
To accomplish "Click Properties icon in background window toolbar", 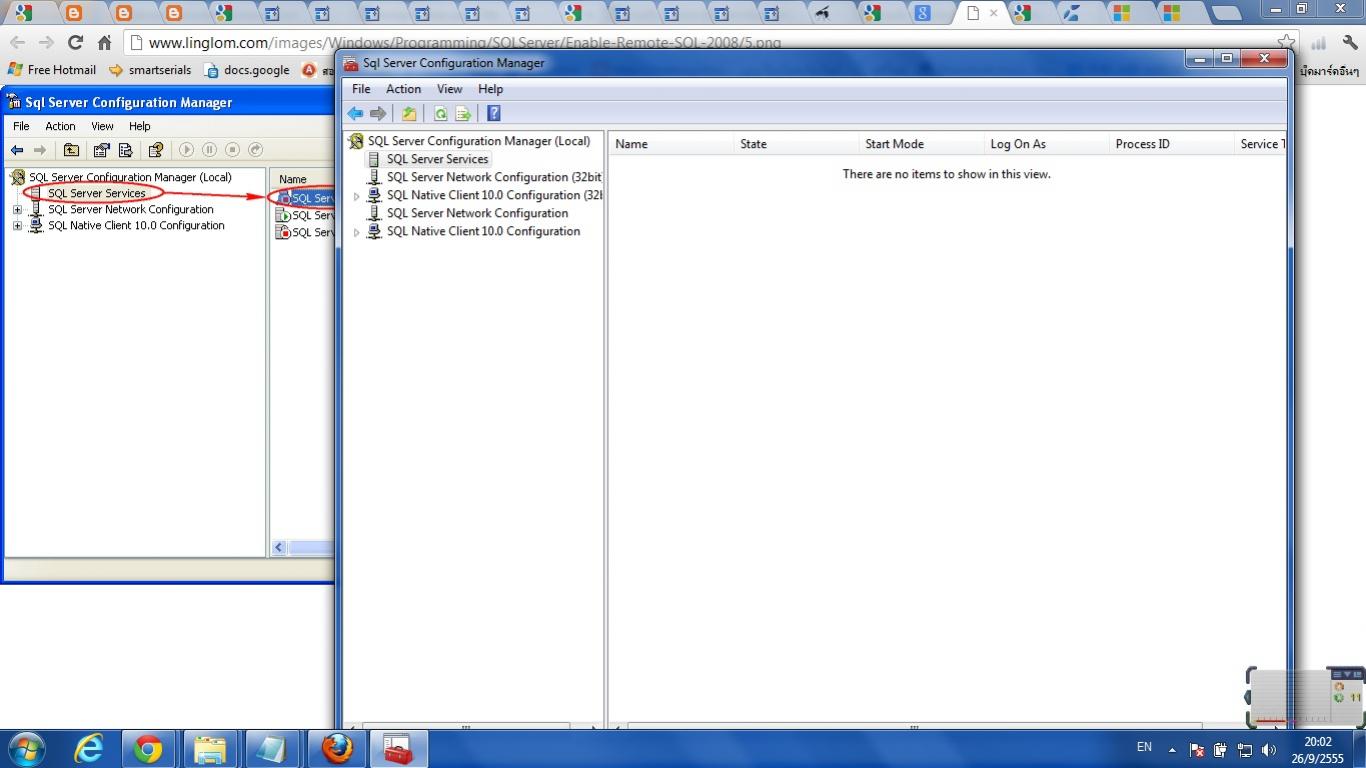I will [101, 150].
